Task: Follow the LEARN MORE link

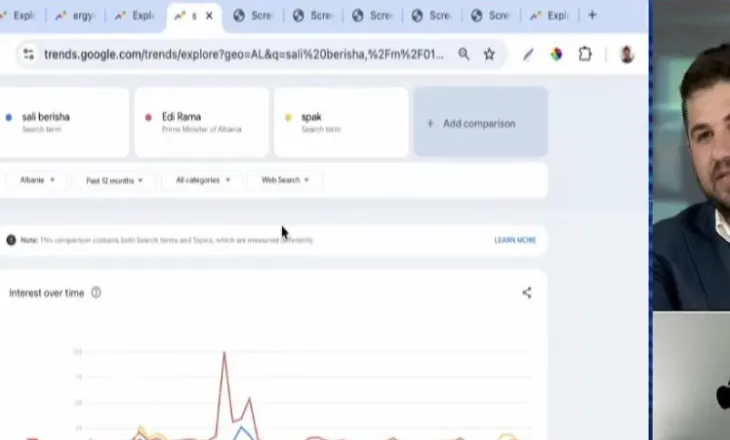Action: [x=515, y=240]
